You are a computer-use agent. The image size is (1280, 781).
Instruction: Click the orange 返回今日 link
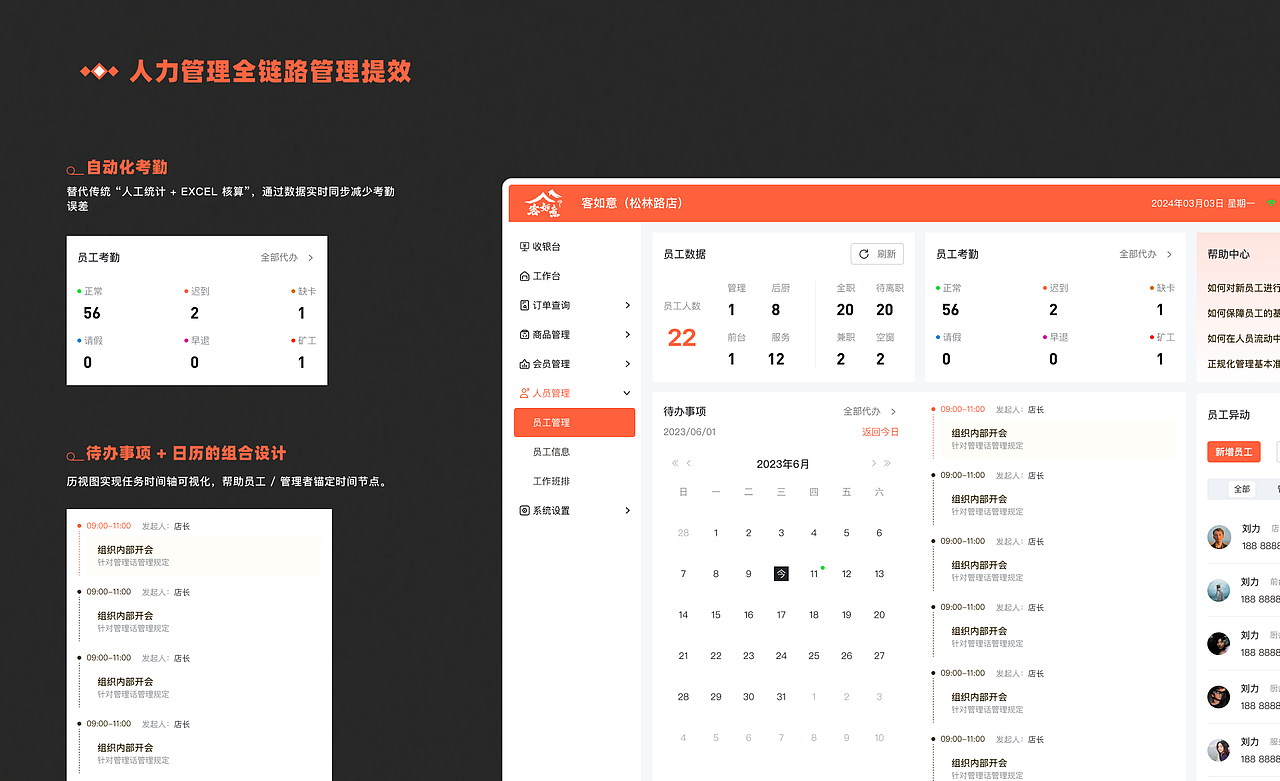881,432
